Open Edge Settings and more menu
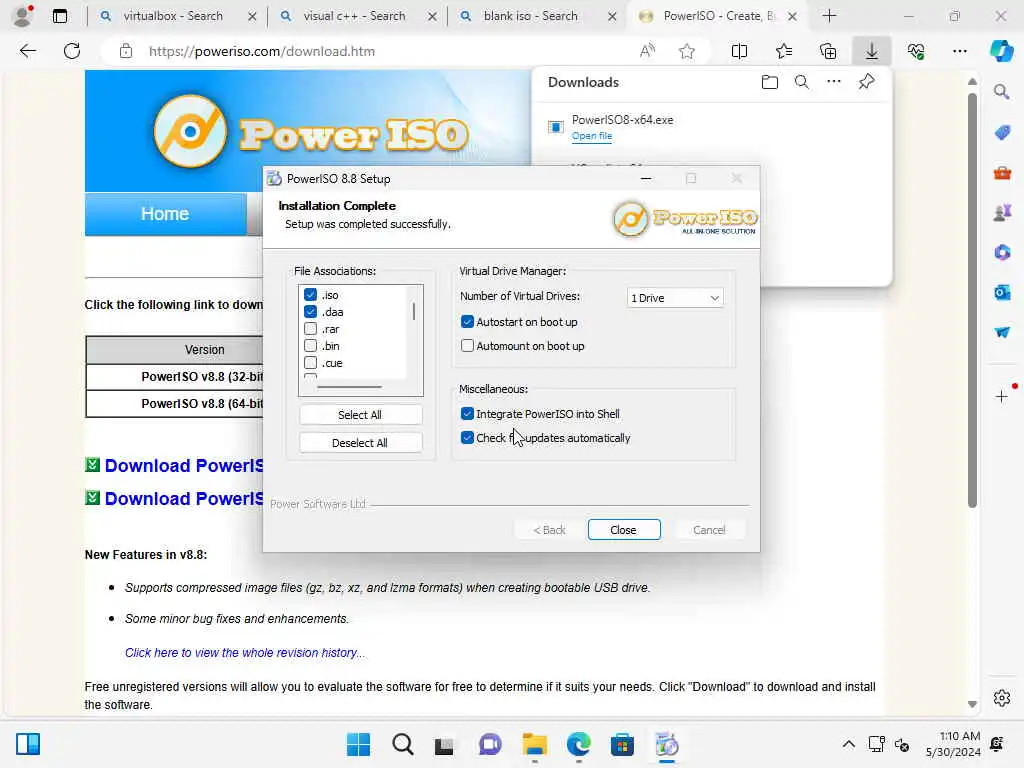This screenshot has width=1024, height=768. coord(960,51)
